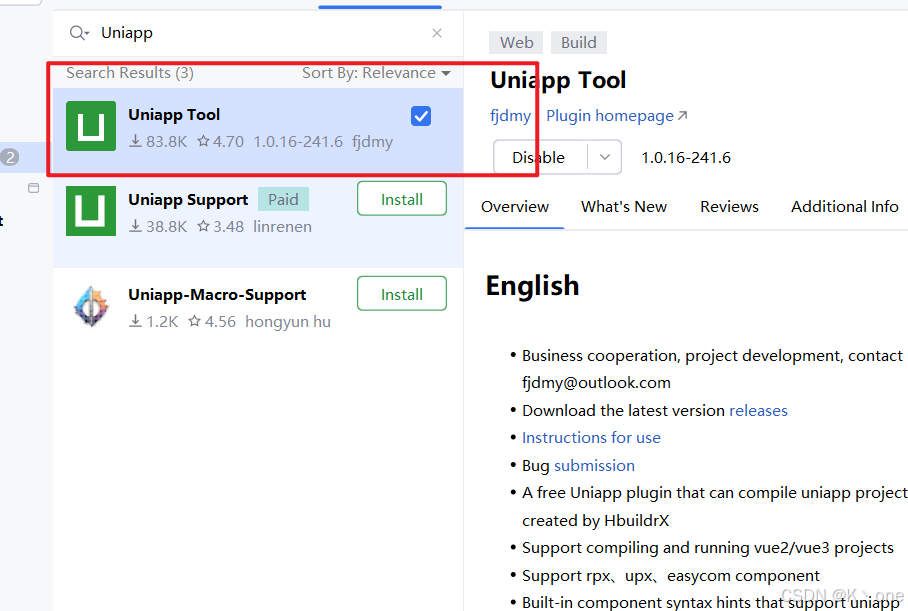Switch to the Reviews tab
Viewport: 908px width, 611px height.
click(x=729, y=207)
